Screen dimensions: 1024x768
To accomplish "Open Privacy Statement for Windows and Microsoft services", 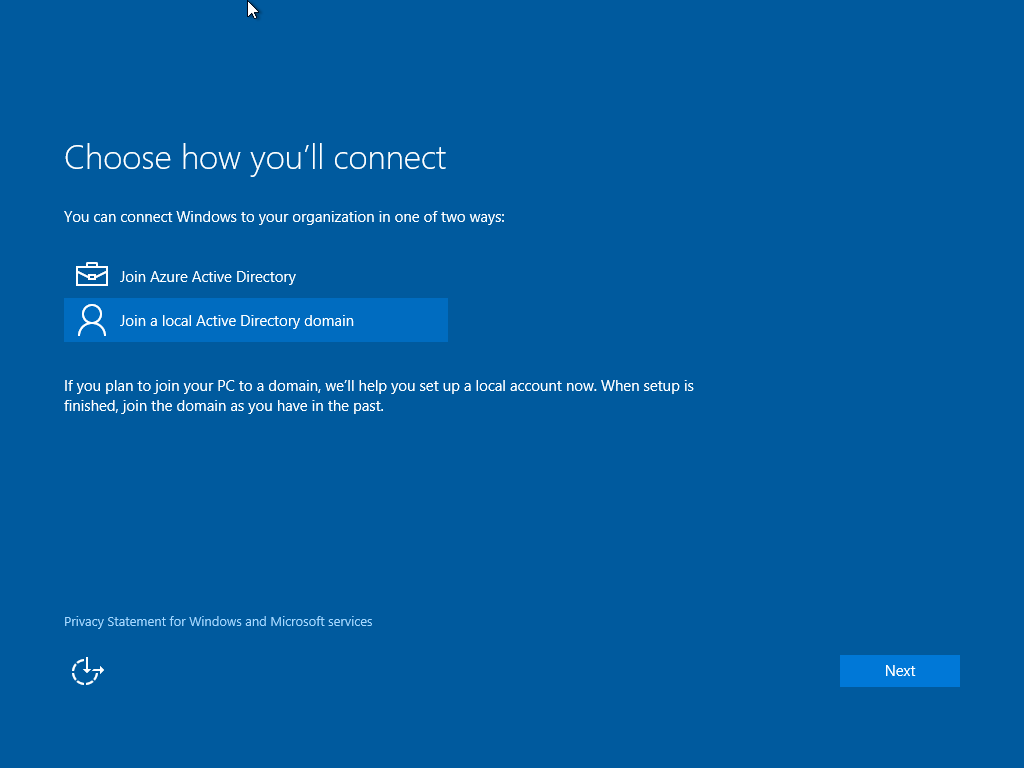I will click(218, 622).
